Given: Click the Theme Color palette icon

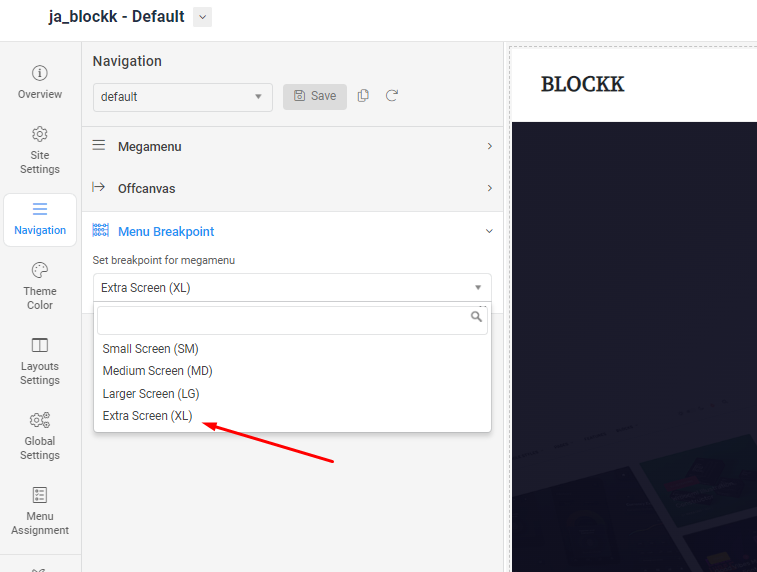Looking at the screenshot, I should coord(40,270).
